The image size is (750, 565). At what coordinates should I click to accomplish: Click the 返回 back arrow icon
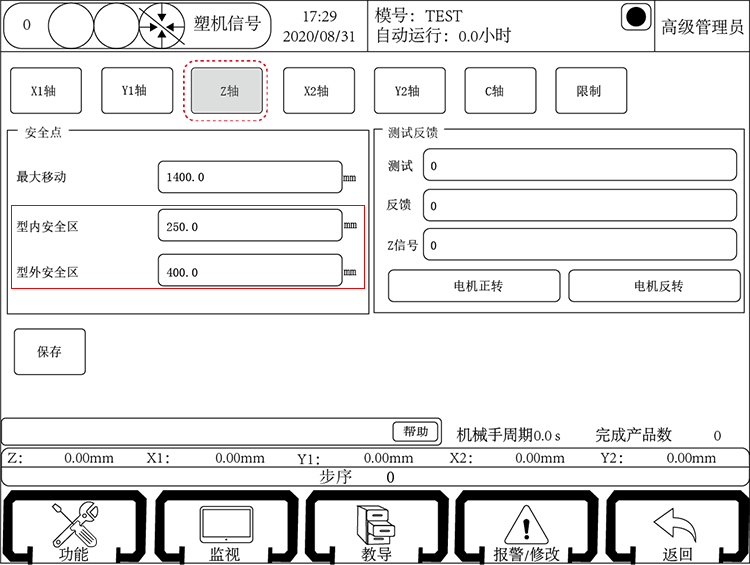coord(678,523)
